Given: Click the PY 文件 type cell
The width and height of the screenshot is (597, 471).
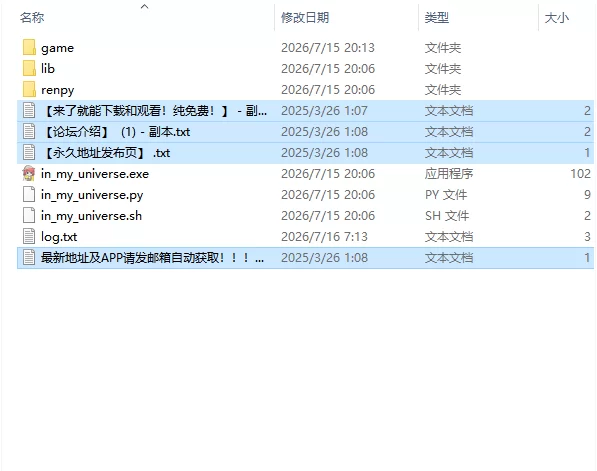Looking at the screenshot, I should point(446,195).
